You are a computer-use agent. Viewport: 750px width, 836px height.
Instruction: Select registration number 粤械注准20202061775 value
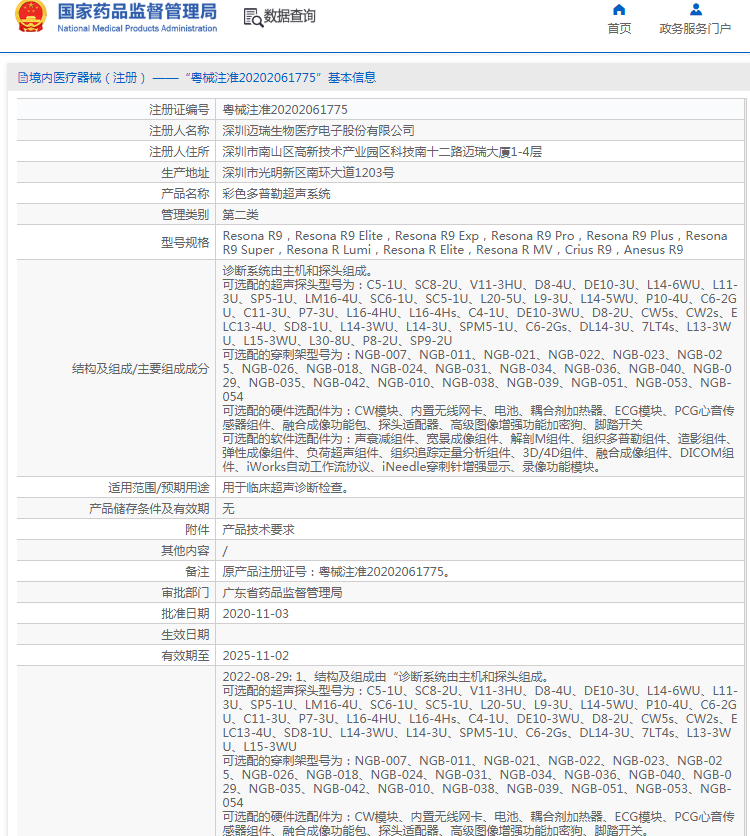[x=285, y=110]
